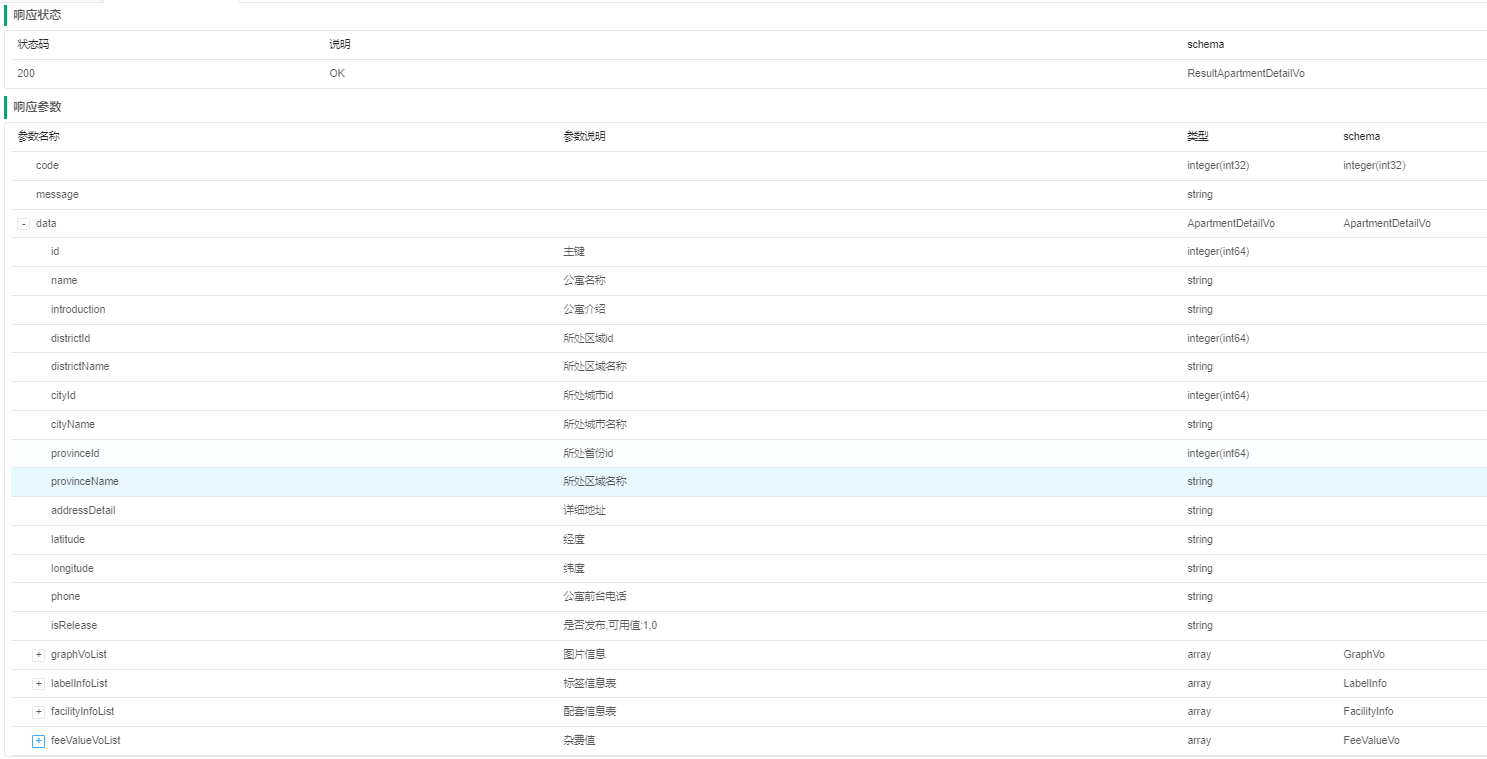The image size is (1487, 759).
Task: Select status code 200 cell
Action: point(26,74)
